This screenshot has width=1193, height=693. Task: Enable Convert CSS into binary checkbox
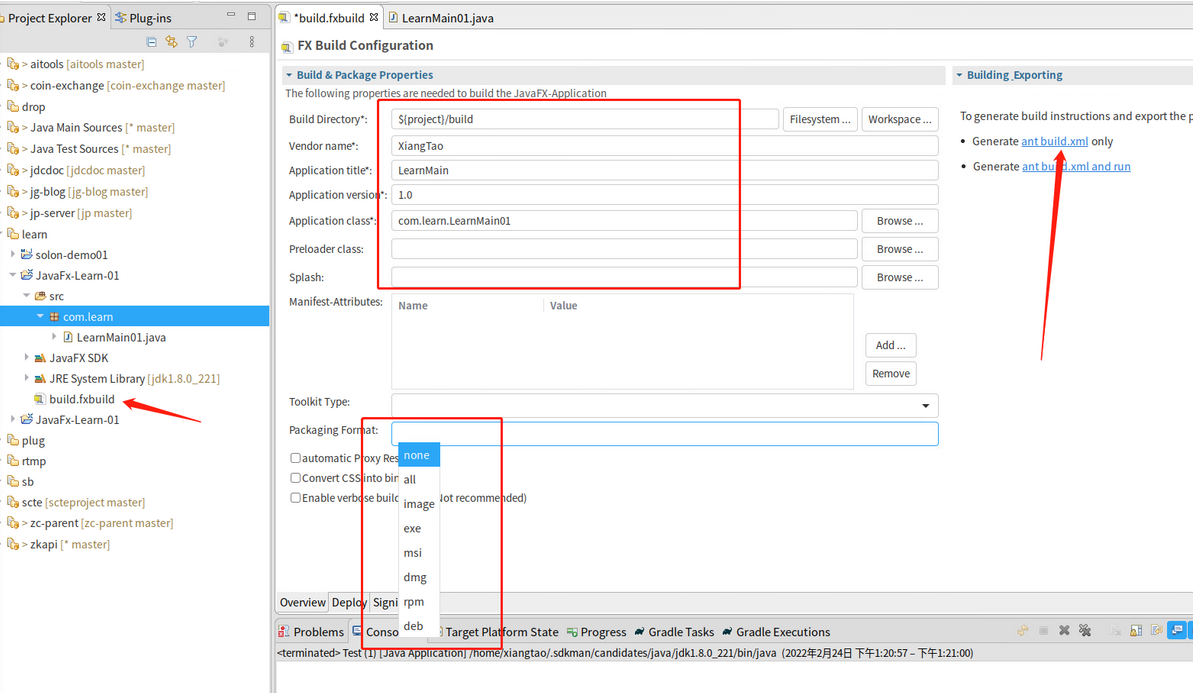[295, 478]
